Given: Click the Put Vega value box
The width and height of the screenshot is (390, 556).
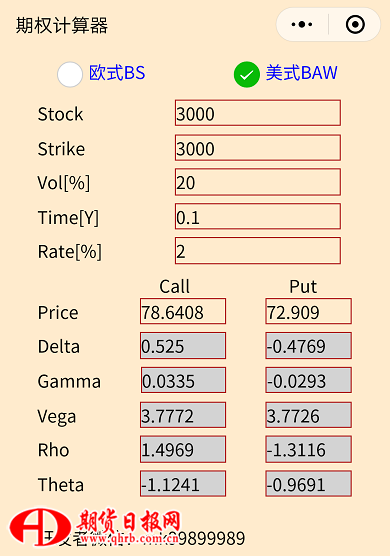Looking at the screenshot, I should tap(308, 415).
